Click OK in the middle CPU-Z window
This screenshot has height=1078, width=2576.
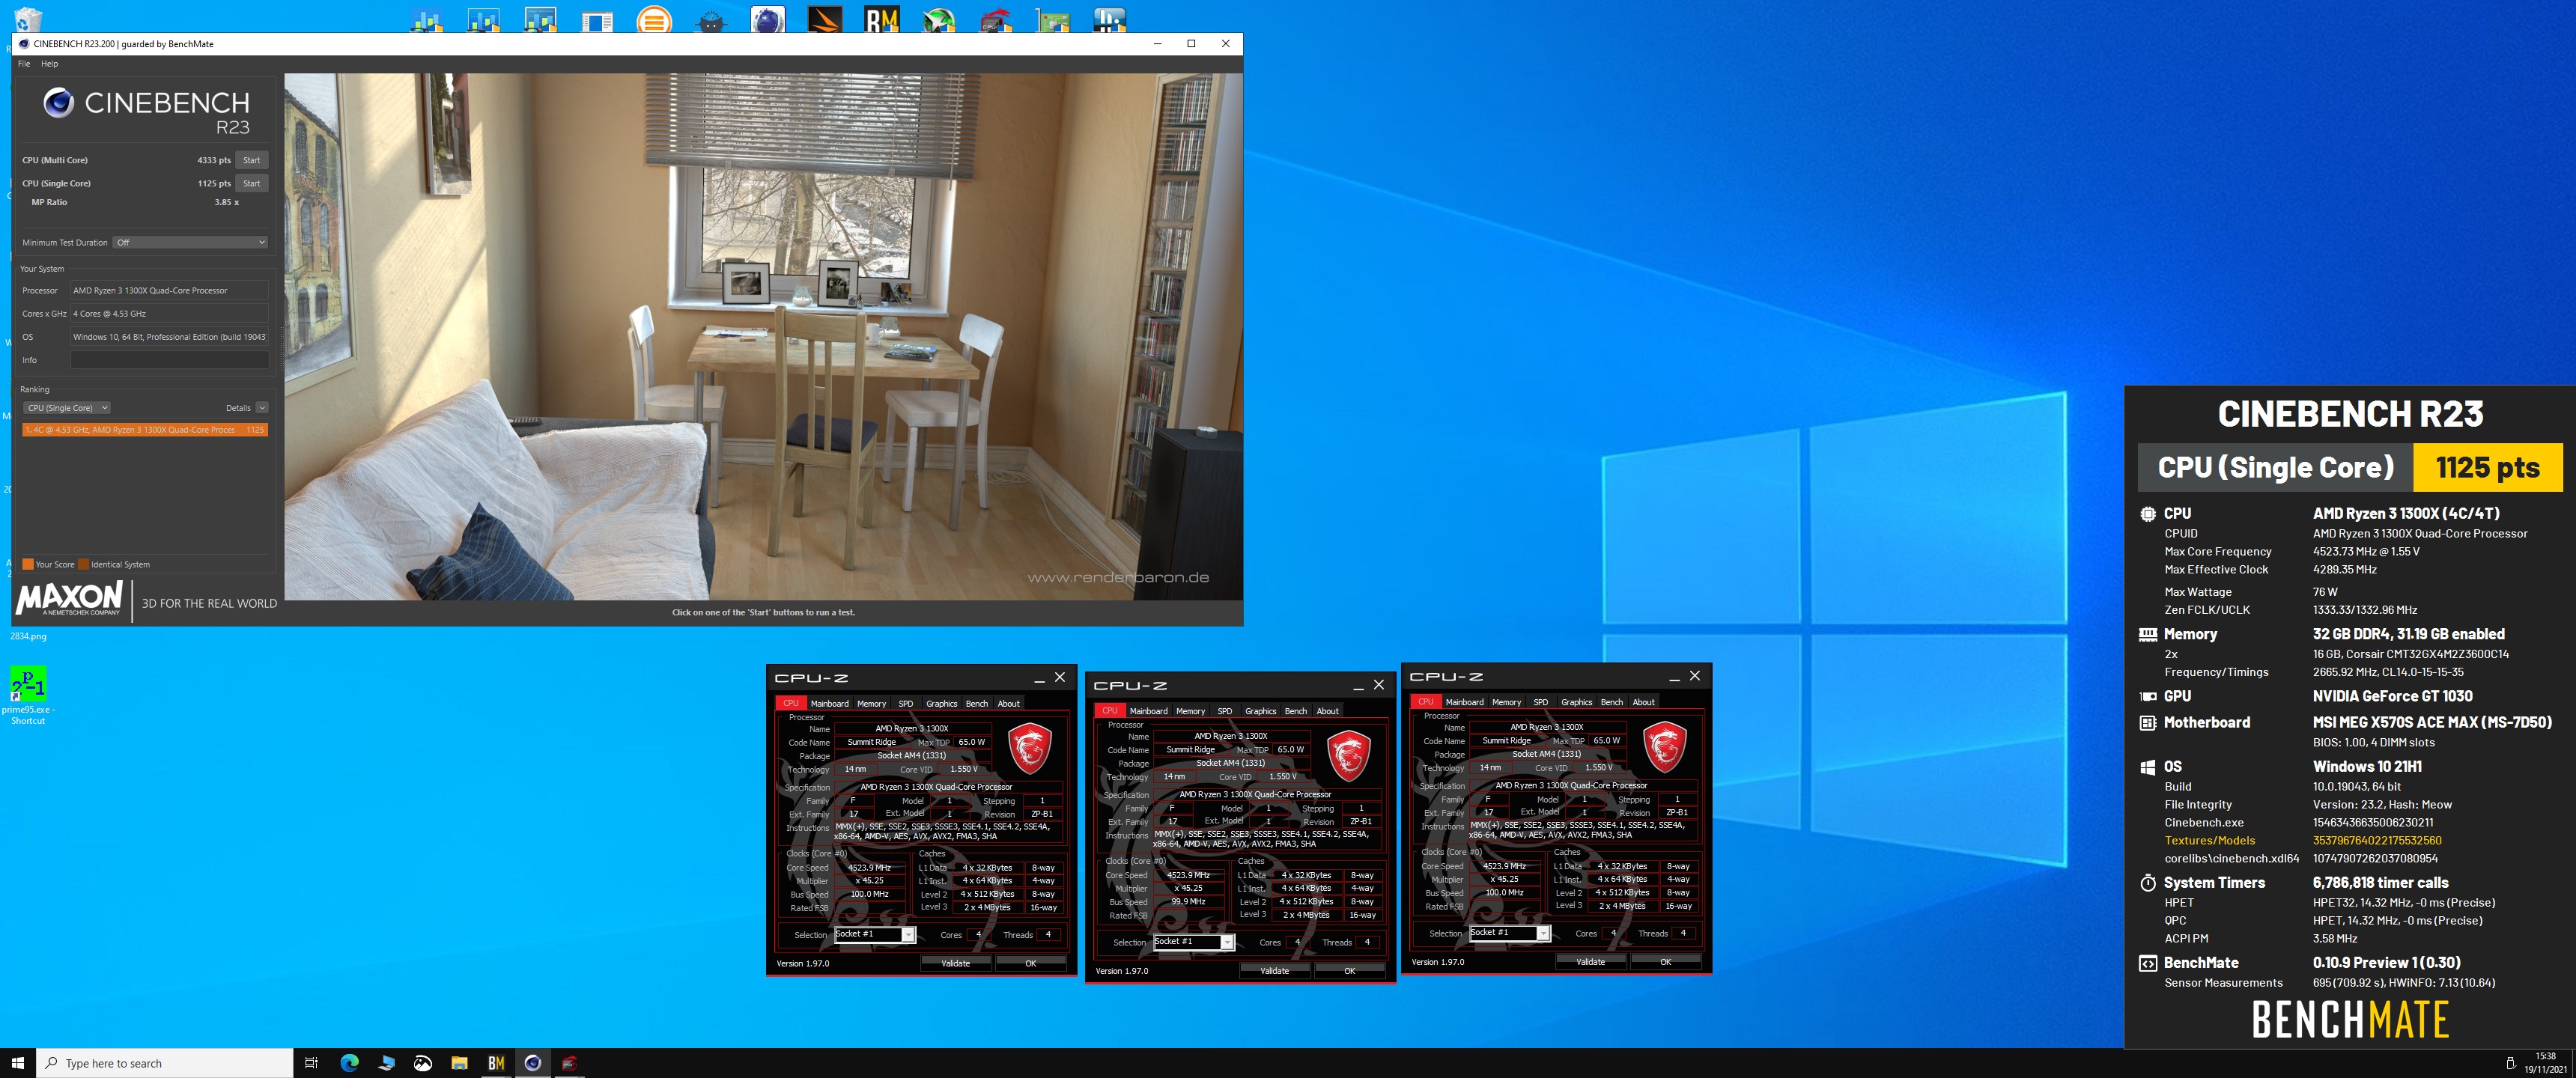coord(1349,971)
